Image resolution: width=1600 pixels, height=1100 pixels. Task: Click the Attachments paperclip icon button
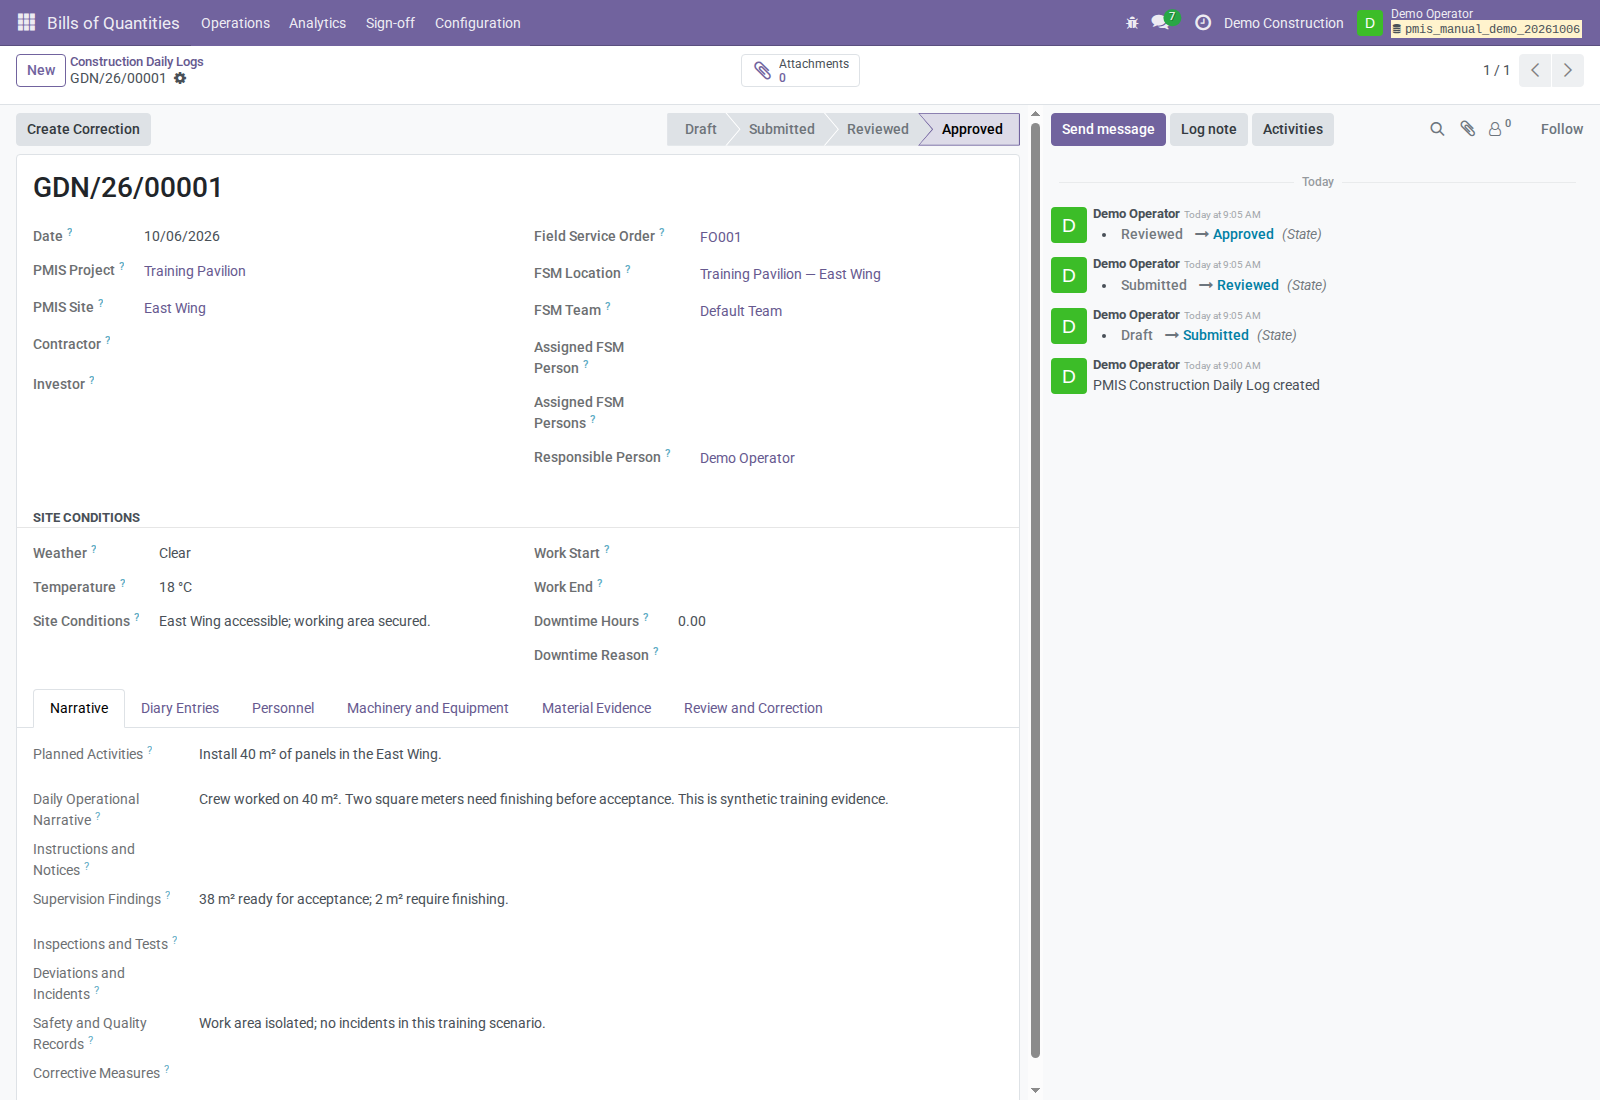point(800,70)
